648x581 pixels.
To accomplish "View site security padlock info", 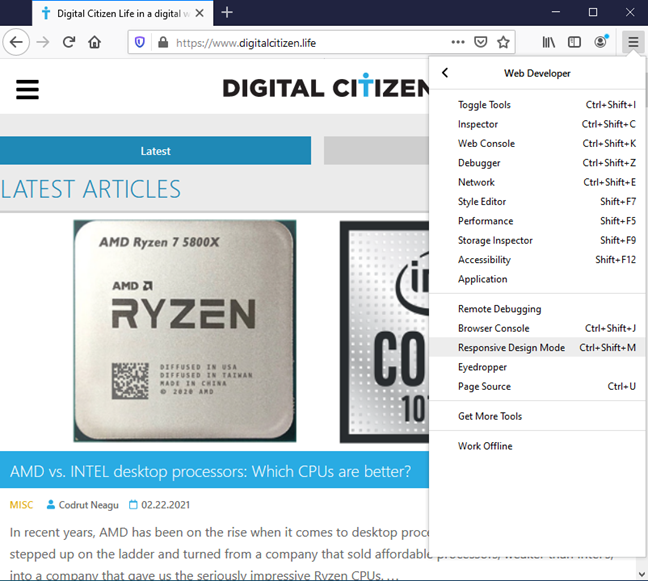I will [x=163, y=42].
